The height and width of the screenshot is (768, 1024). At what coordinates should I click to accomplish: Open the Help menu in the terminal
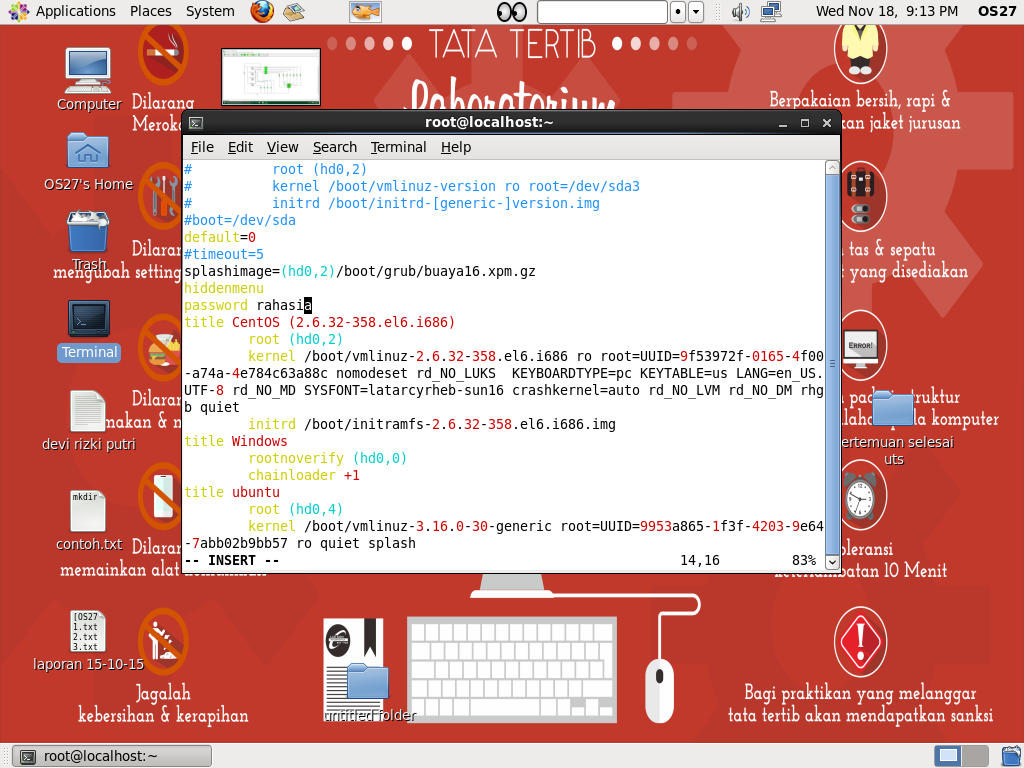coord(456,148)
